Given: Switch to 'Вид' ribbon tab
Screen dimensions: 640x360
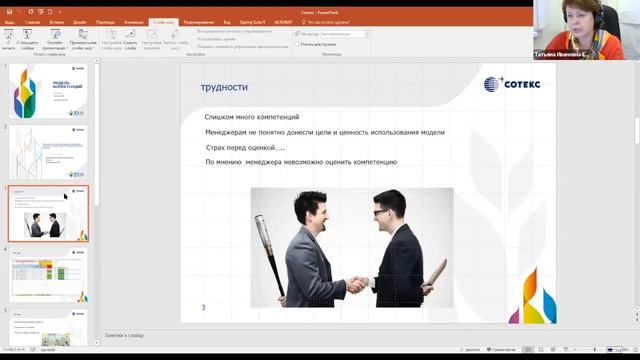Looking at the screenshot, I should (x=227, y=22).
